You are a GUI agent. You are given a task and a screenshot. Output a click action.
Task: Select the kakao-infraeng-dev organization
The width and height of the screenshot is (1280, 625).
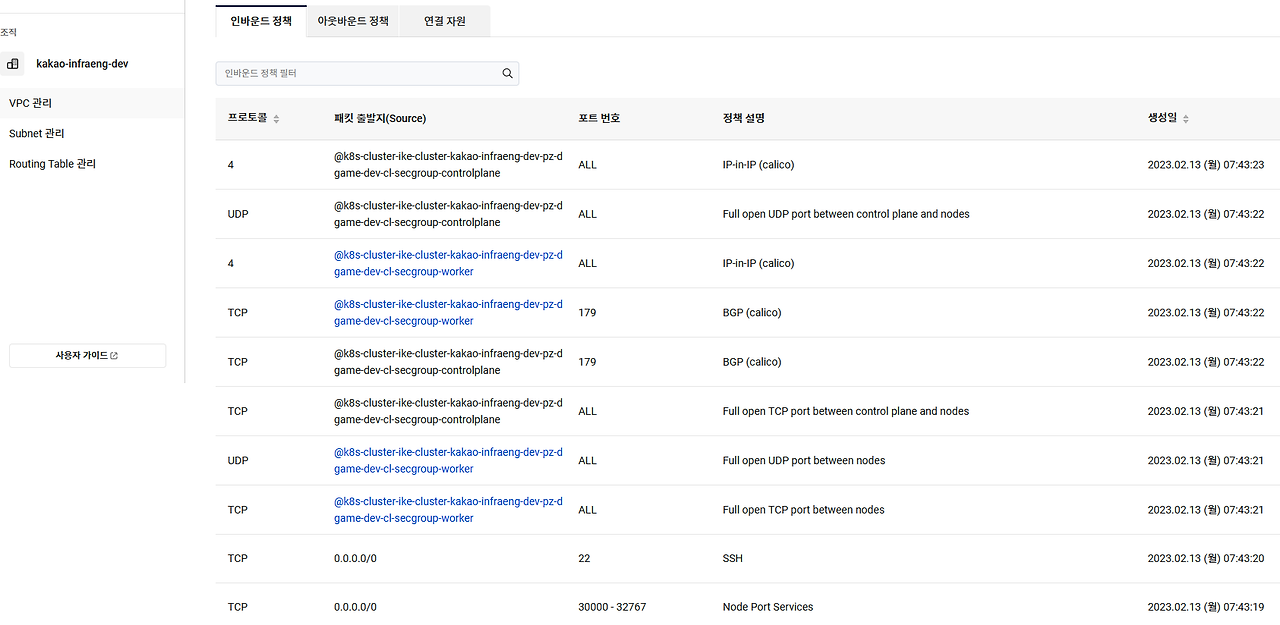click(82, 64)
